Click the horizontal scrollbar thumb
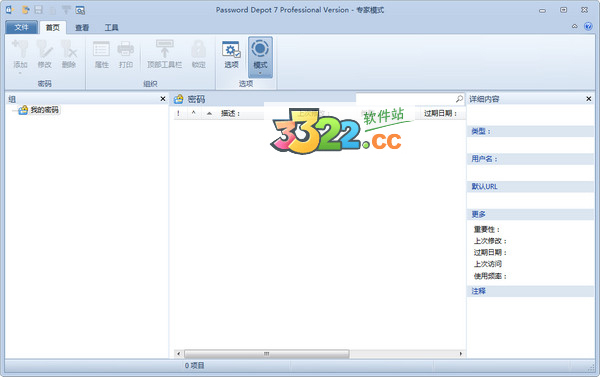600x377 pixels. tap(267, 354)
